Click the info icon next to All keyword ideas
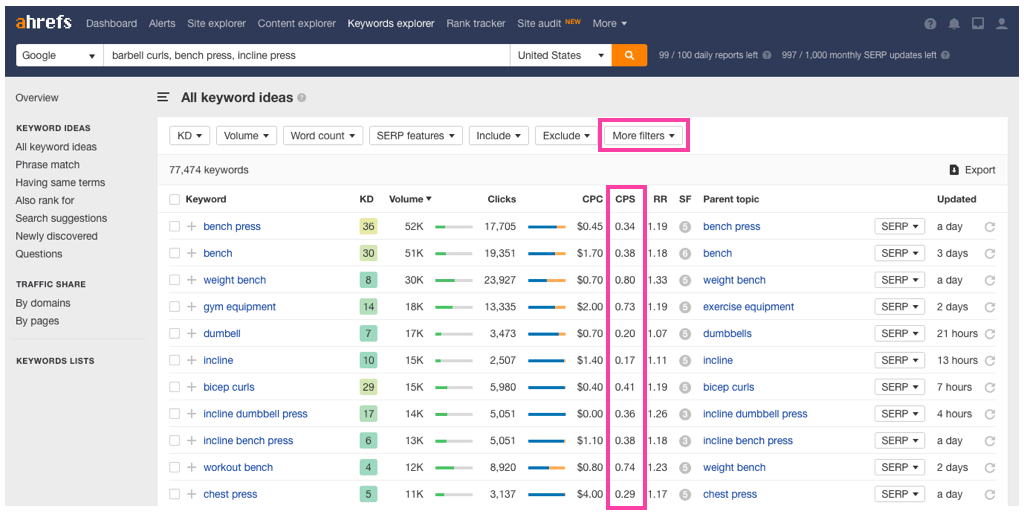 click(302, 98)
